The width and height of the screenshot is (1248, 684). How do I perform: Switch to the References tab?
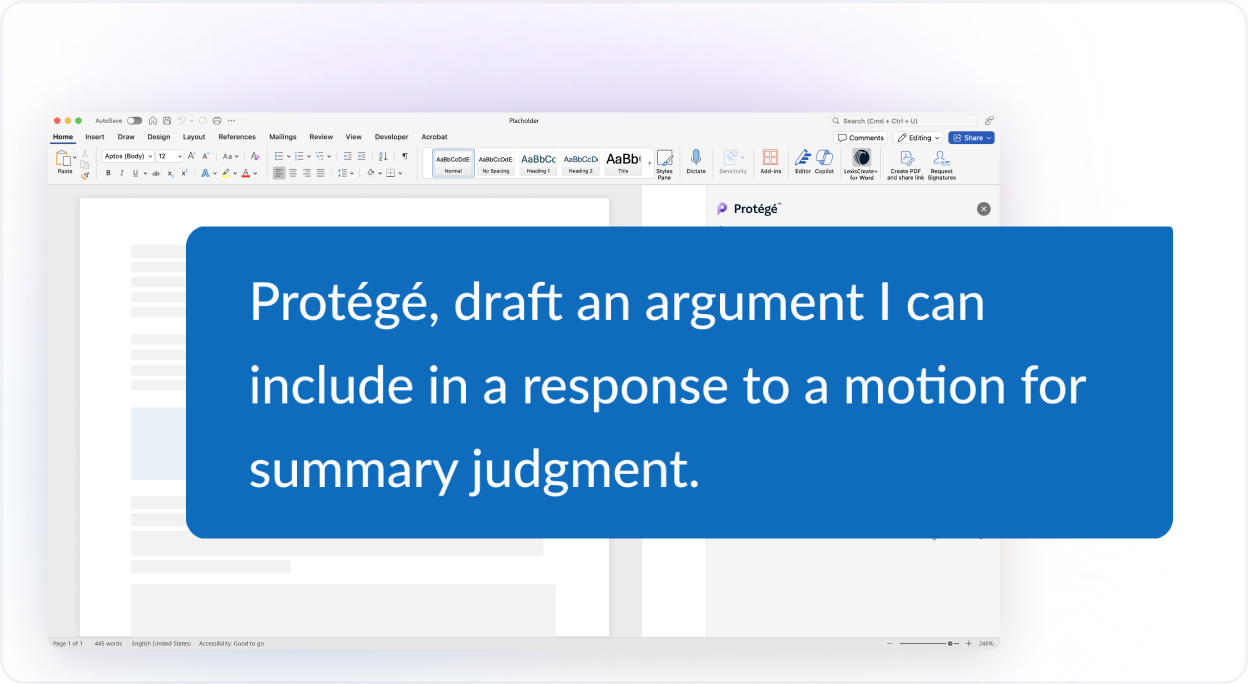coord(237,137)
